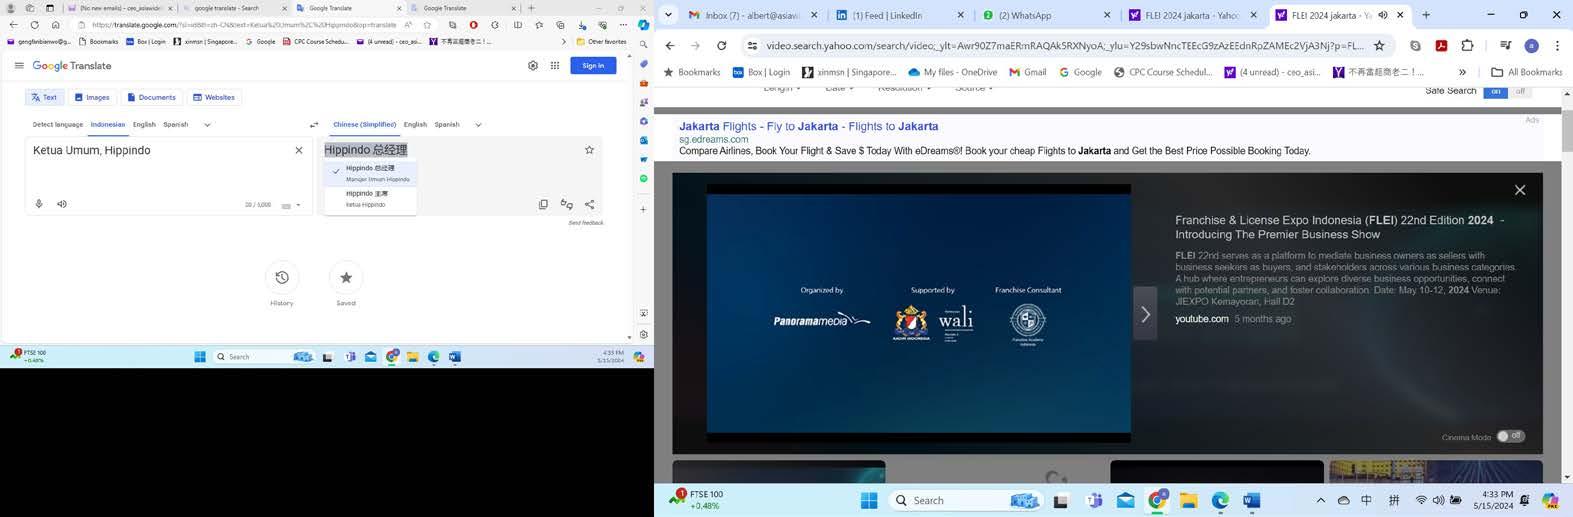Screen dimensions: 1573x517
Task: Select Chinese (Simplified) as target language
Action: tap(364, 125)
